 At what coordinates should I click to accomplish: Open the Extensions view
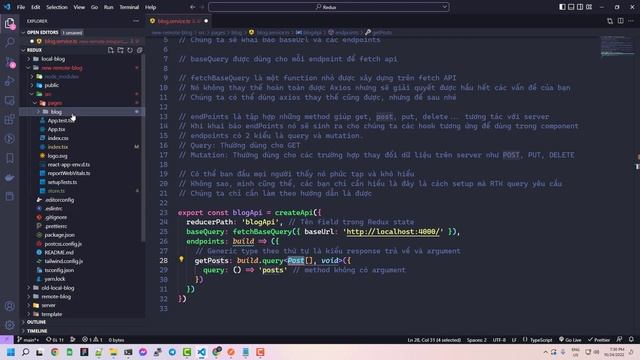[x=10, y=119]
